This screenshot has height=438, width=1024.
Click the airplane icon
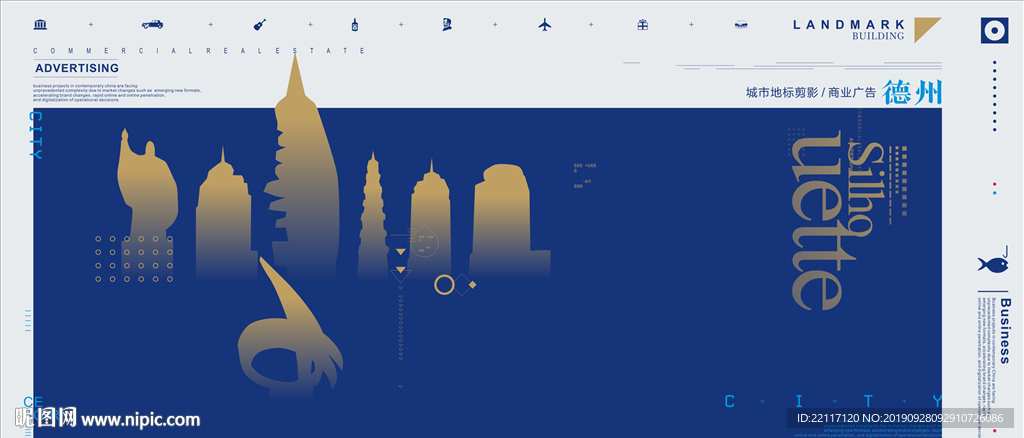coord(545,25)
